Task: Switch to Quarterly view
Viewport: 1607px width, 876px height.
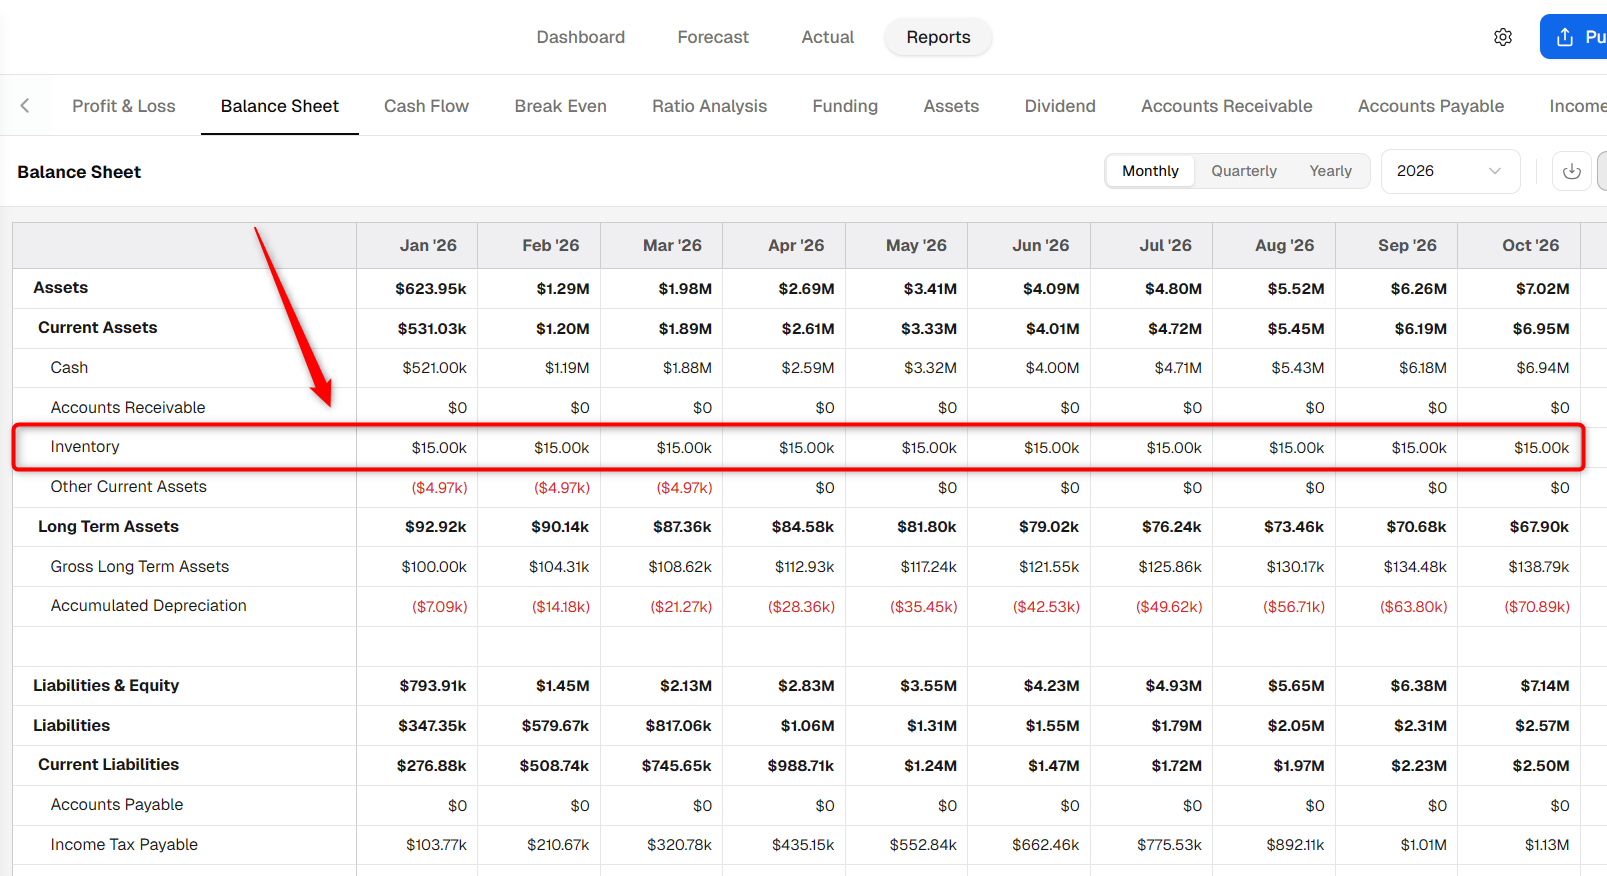Action: coord(1244,171)
